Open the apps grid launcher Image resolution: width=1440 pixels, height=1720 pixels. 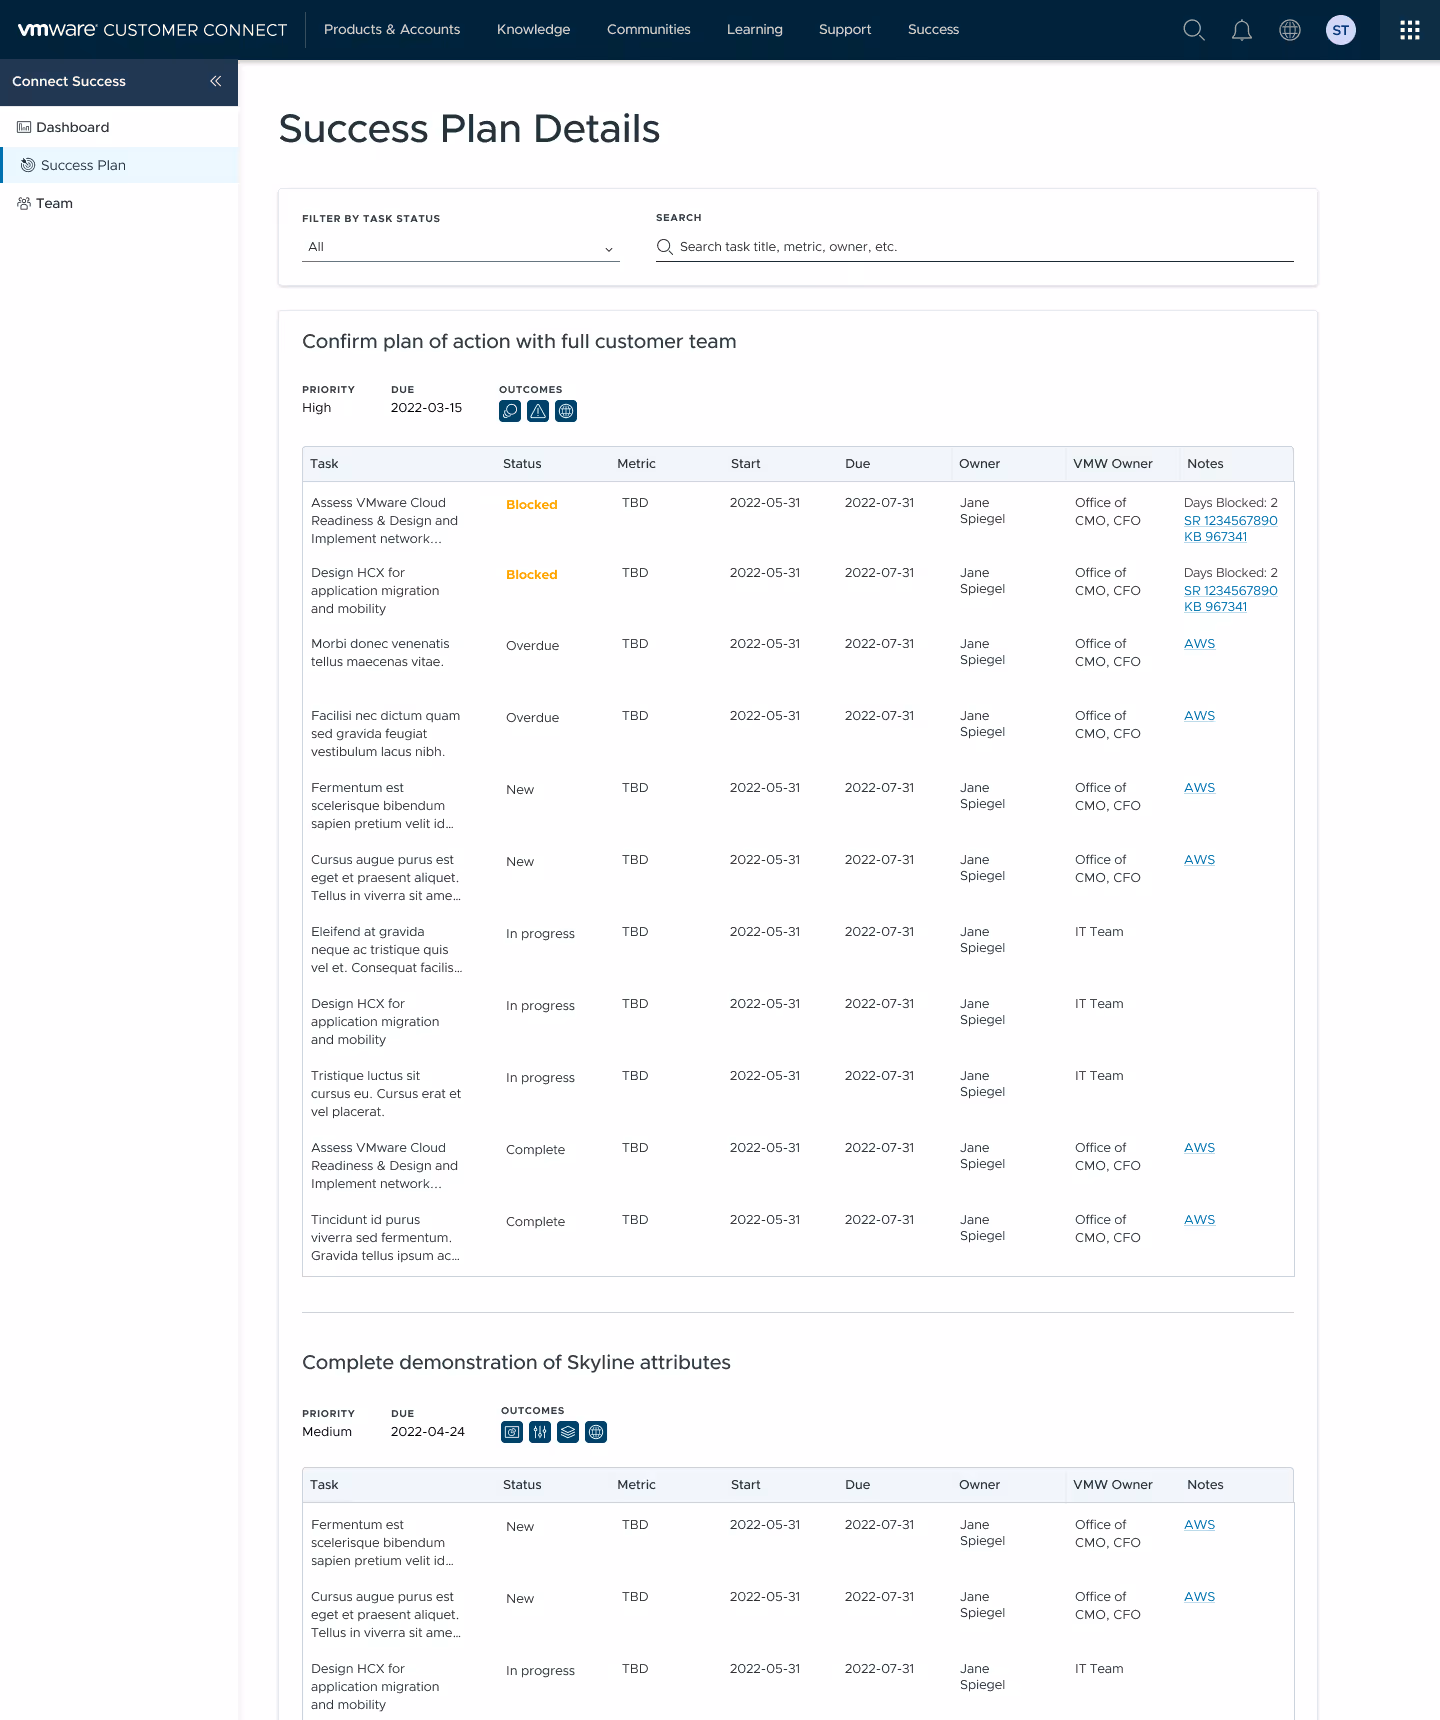(x=1410, y=30)
